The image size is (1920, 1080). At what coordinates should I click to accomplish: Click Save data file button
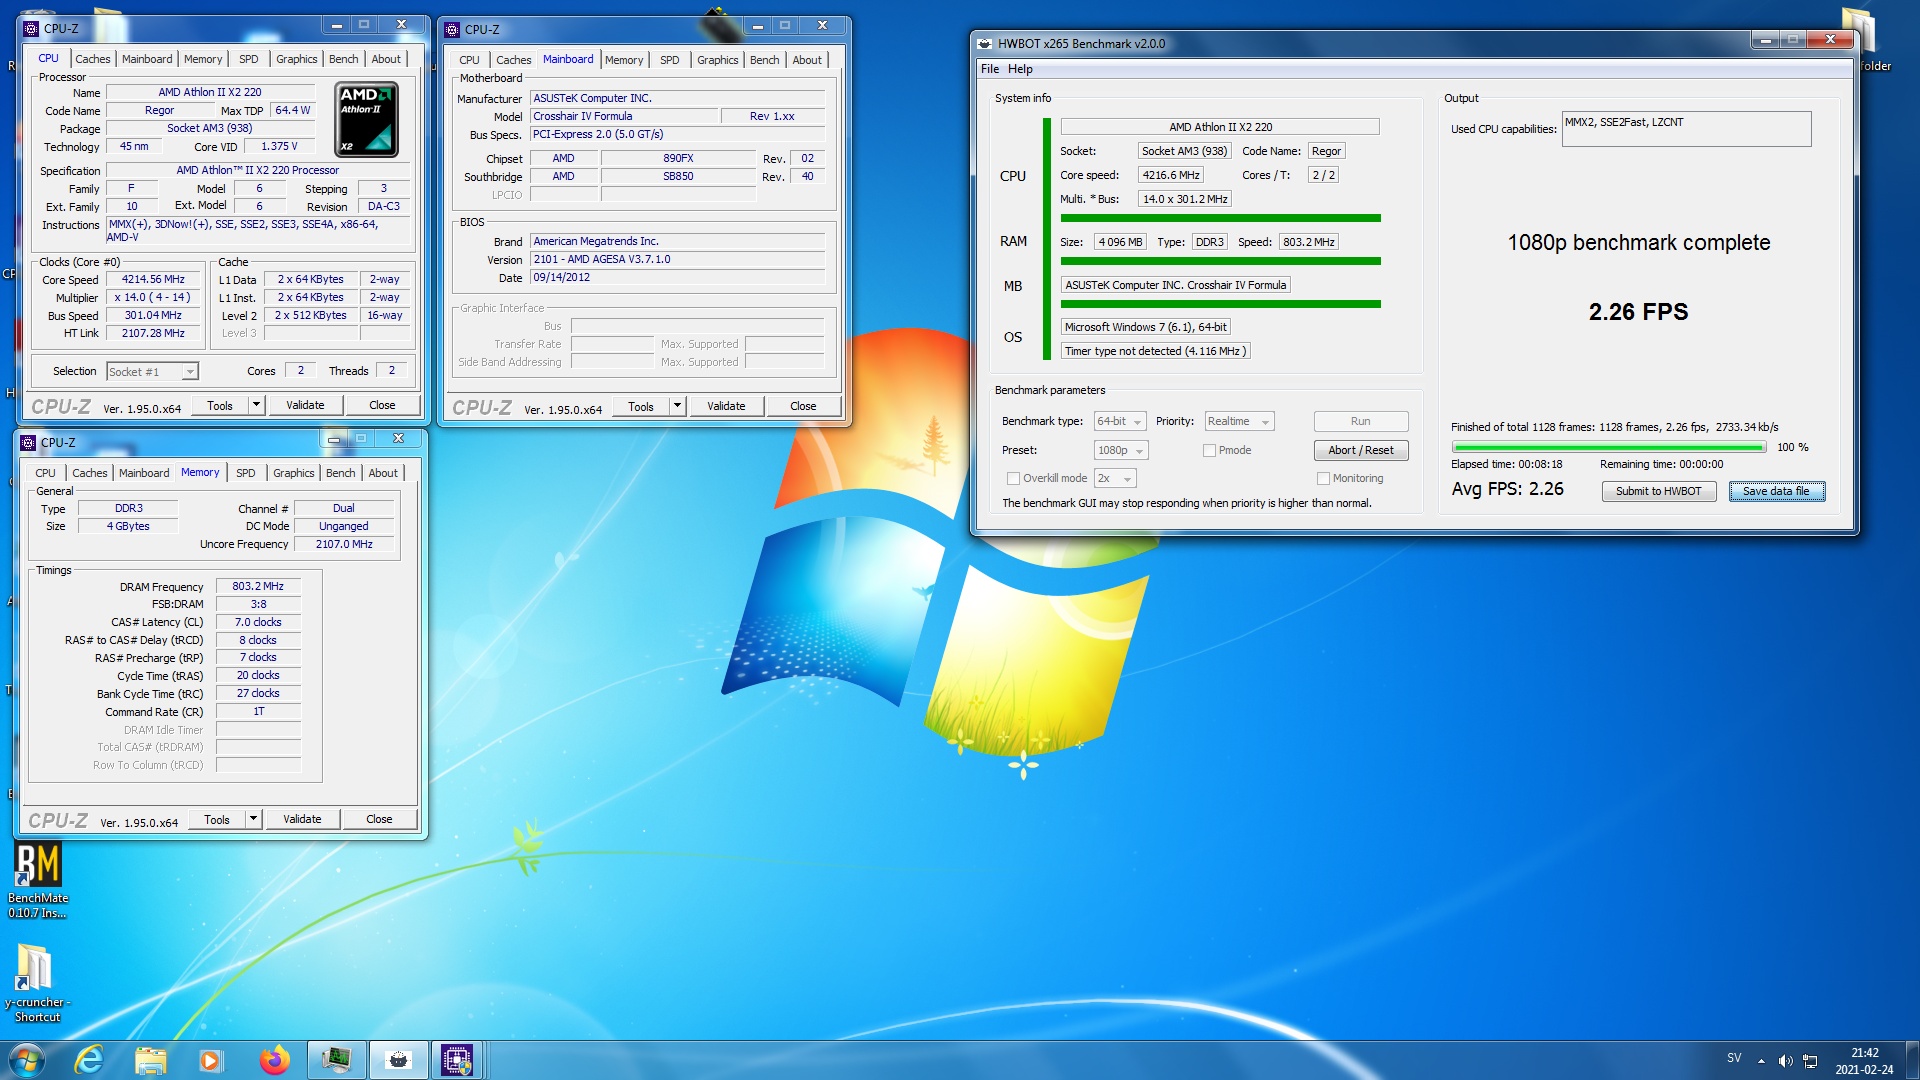tap(1777, 491)
